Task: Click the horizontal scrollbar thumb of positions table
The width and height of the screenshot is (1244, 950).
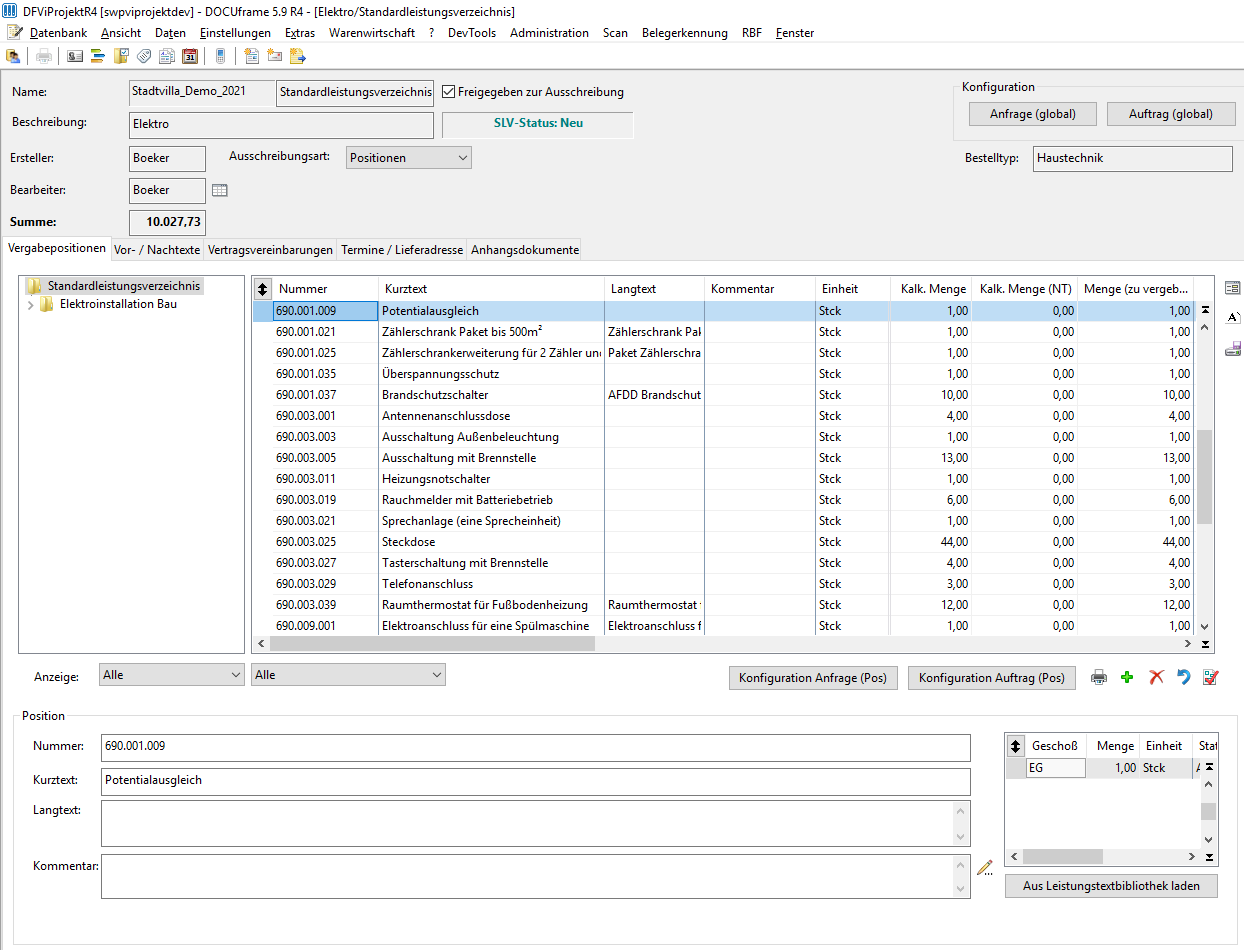Action: coord(432,645)
